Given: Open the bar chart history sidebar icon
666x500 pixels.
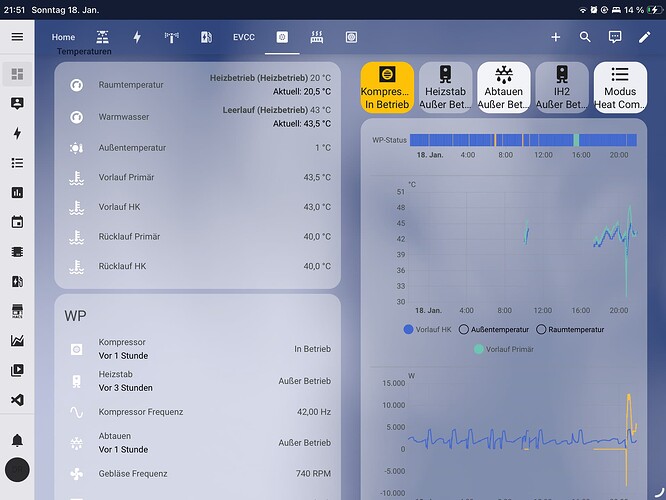Looking at the screenshot, I should pyautogui.click(x=17, y=193).
